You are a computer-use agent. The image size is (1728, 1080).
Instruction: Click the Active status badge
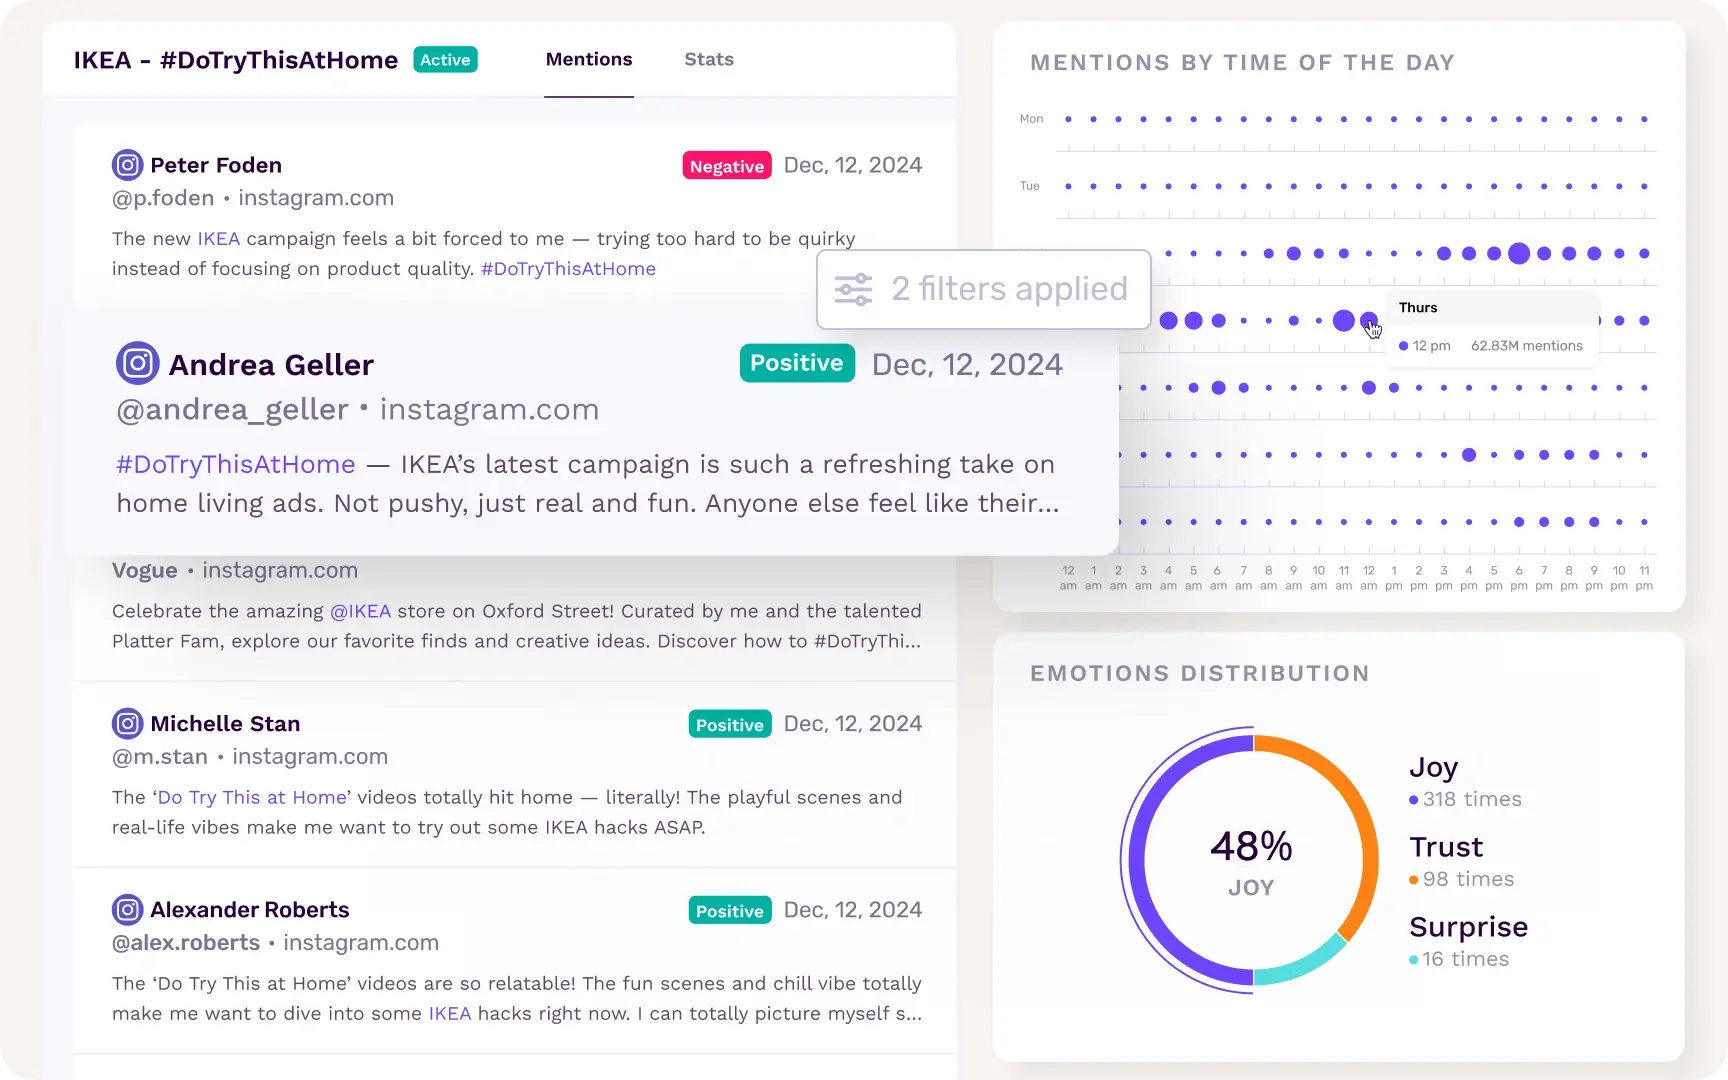coord(445,60)
